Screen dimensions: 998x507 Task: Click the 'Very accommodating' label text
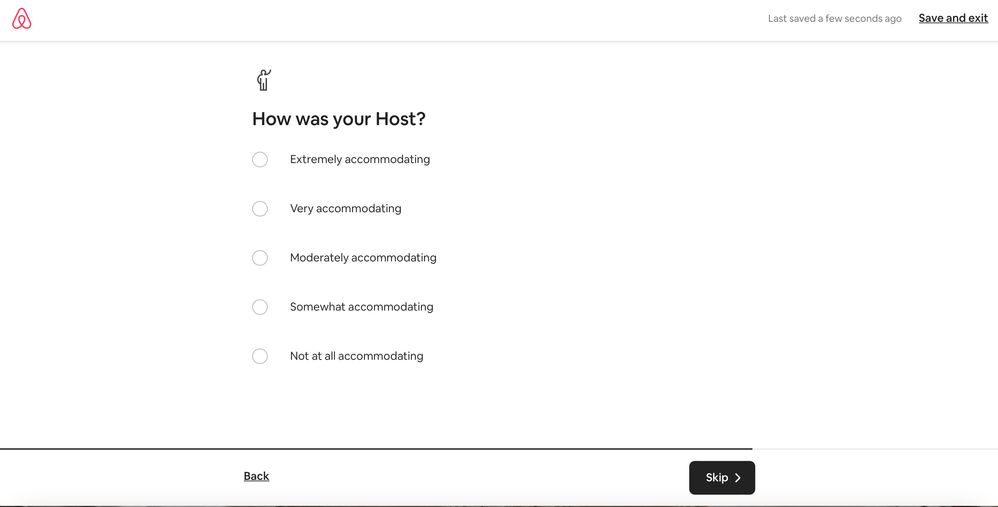coord(345,209)
